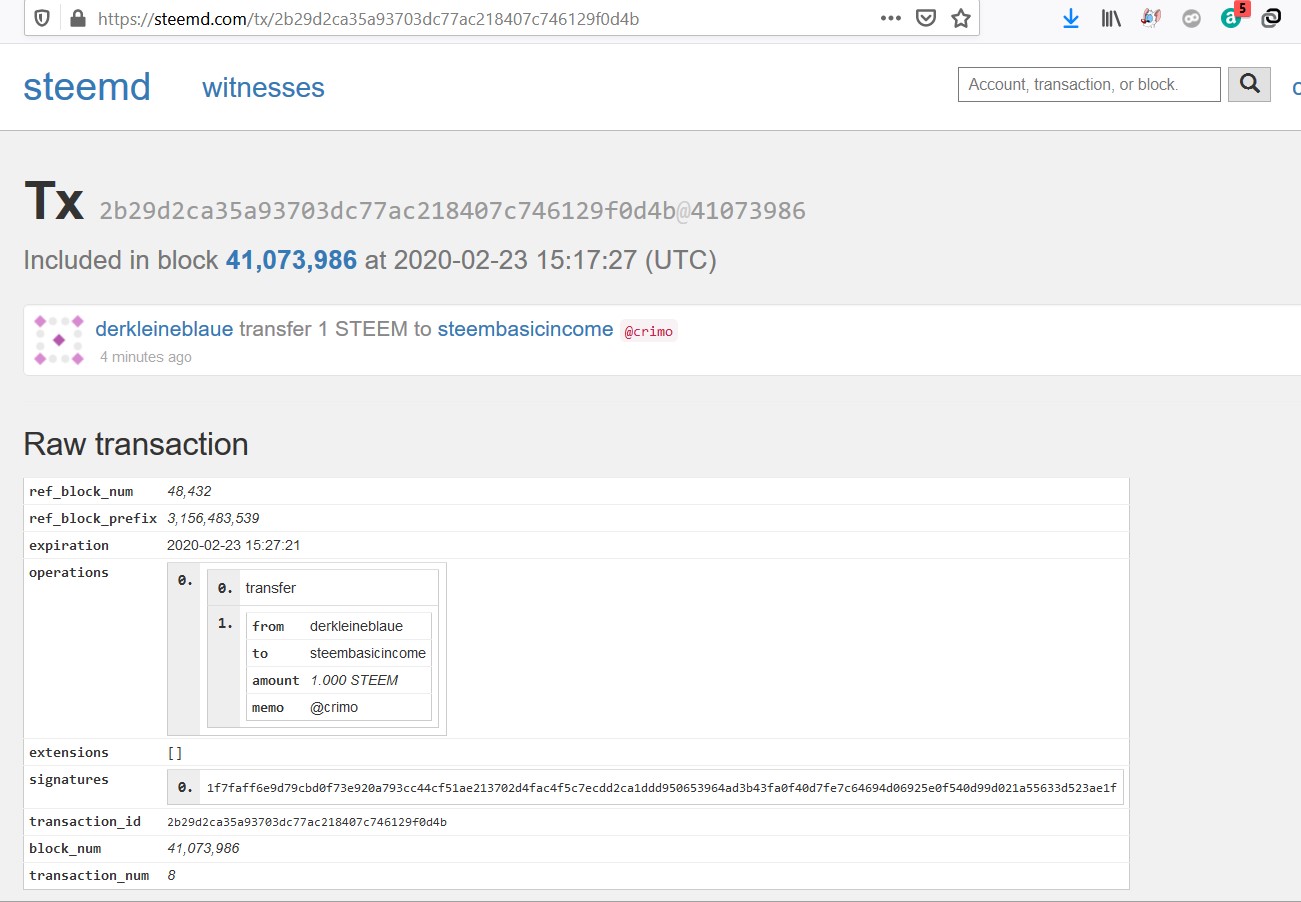Click the gray circular extension icon

tap(1191, 18)
